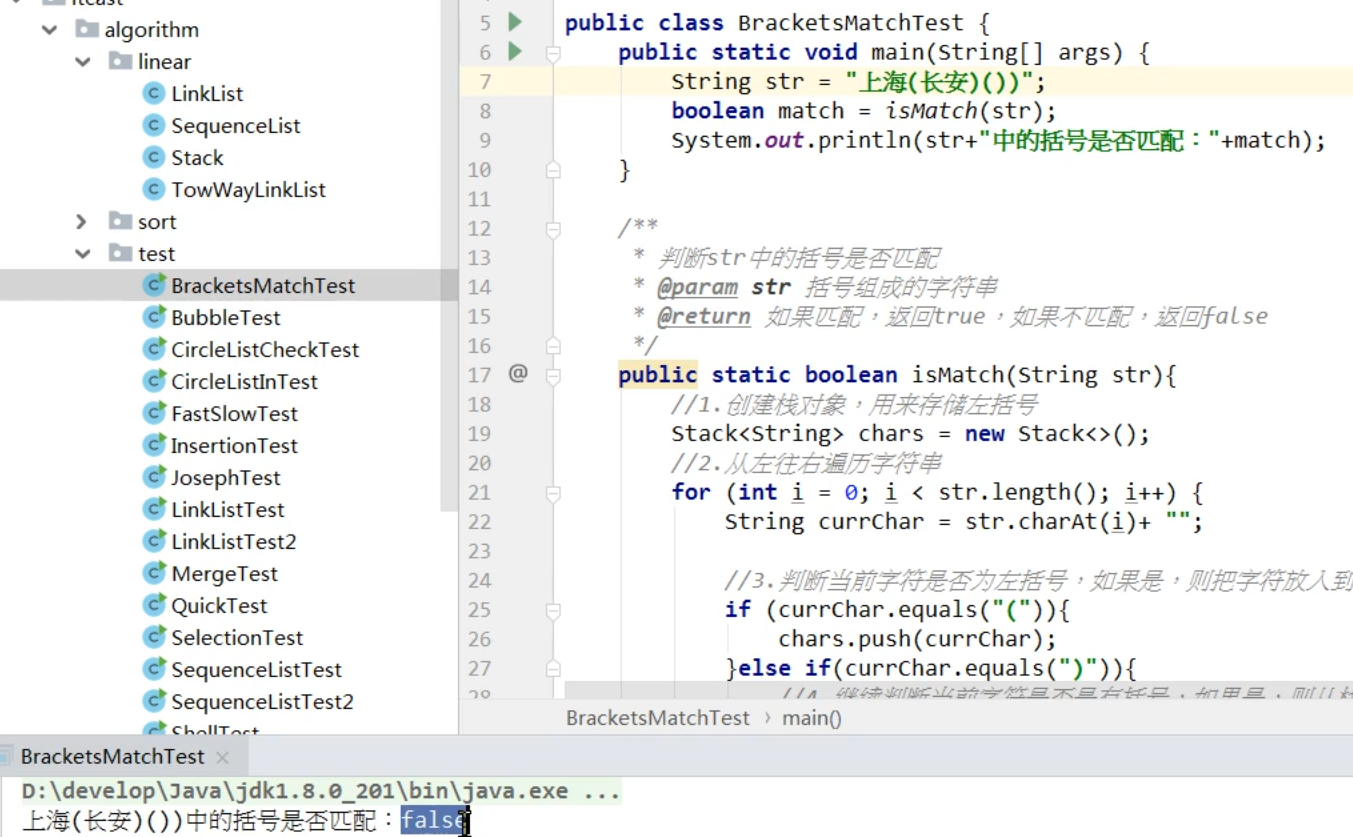The height and width of the screenshot is (837, 1353).
Task: Select LinkListTest in the project tree
Action: [x=228, y=509]
